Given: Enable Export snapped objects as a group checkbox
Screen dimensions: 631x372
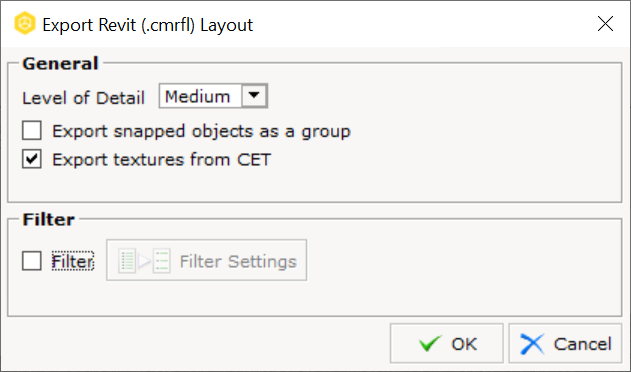Looking at the screenshot, I should [32, 130].
